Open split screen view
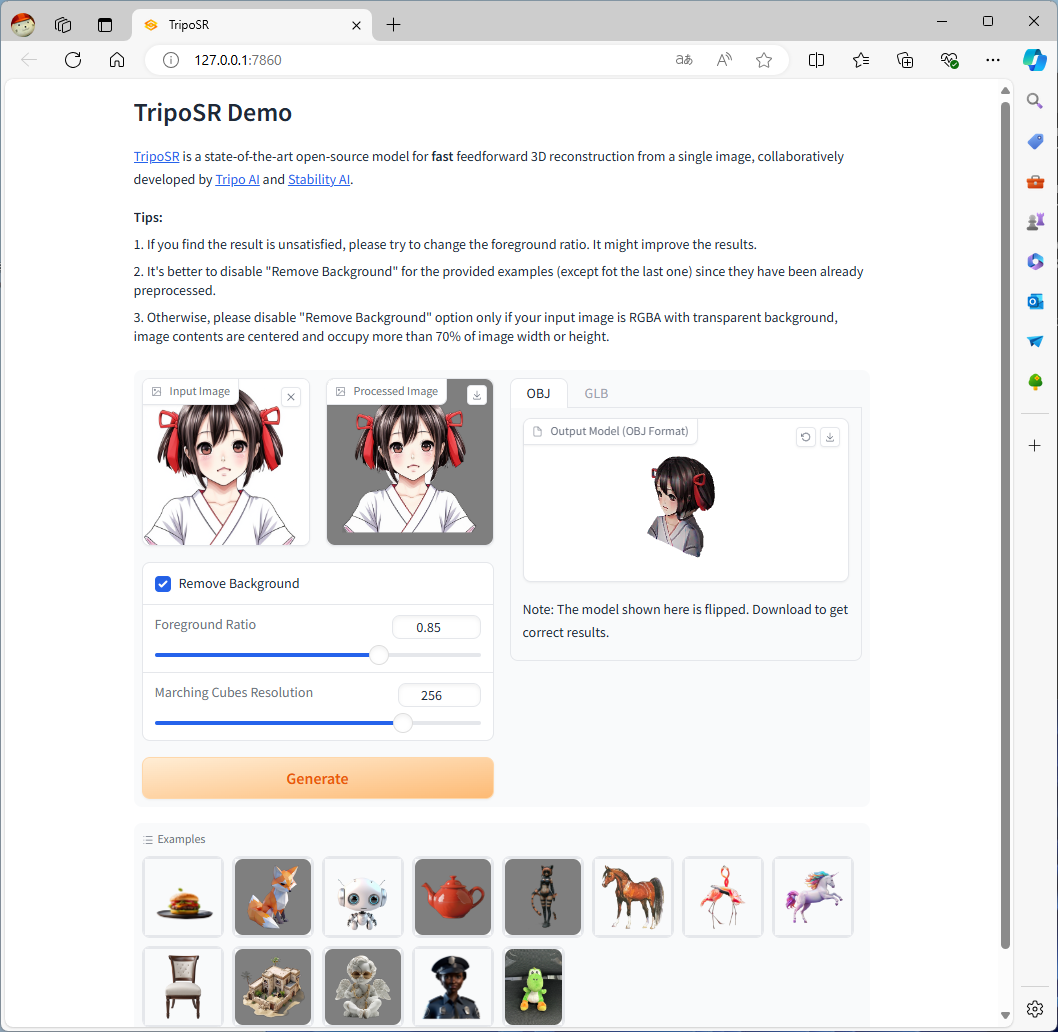 pos(816,60)
